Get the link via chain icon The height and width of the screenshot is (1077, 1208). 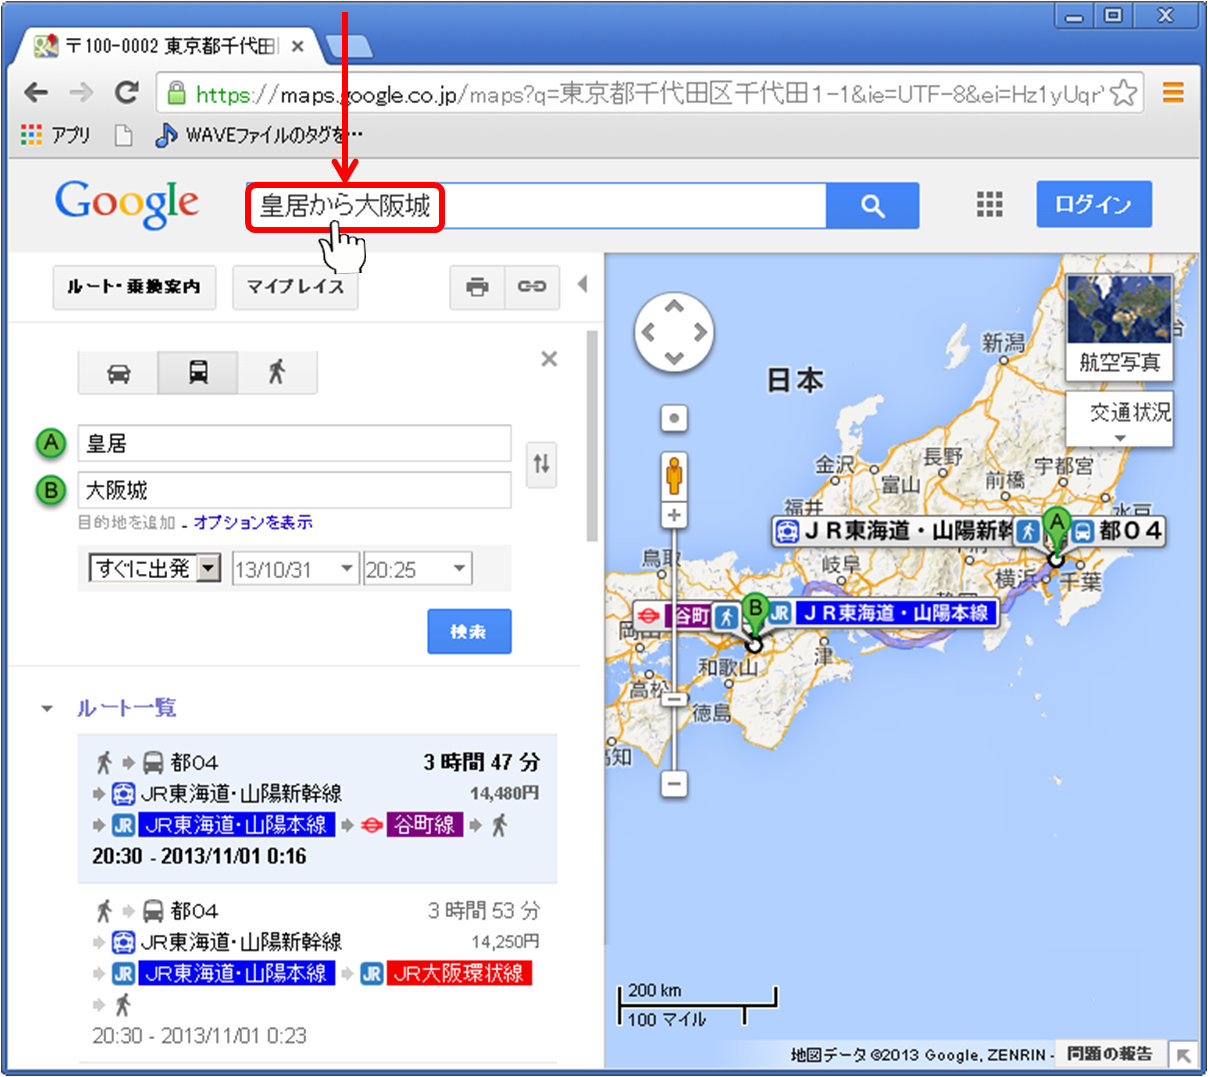pyautogui.click(x=532, y=287)
